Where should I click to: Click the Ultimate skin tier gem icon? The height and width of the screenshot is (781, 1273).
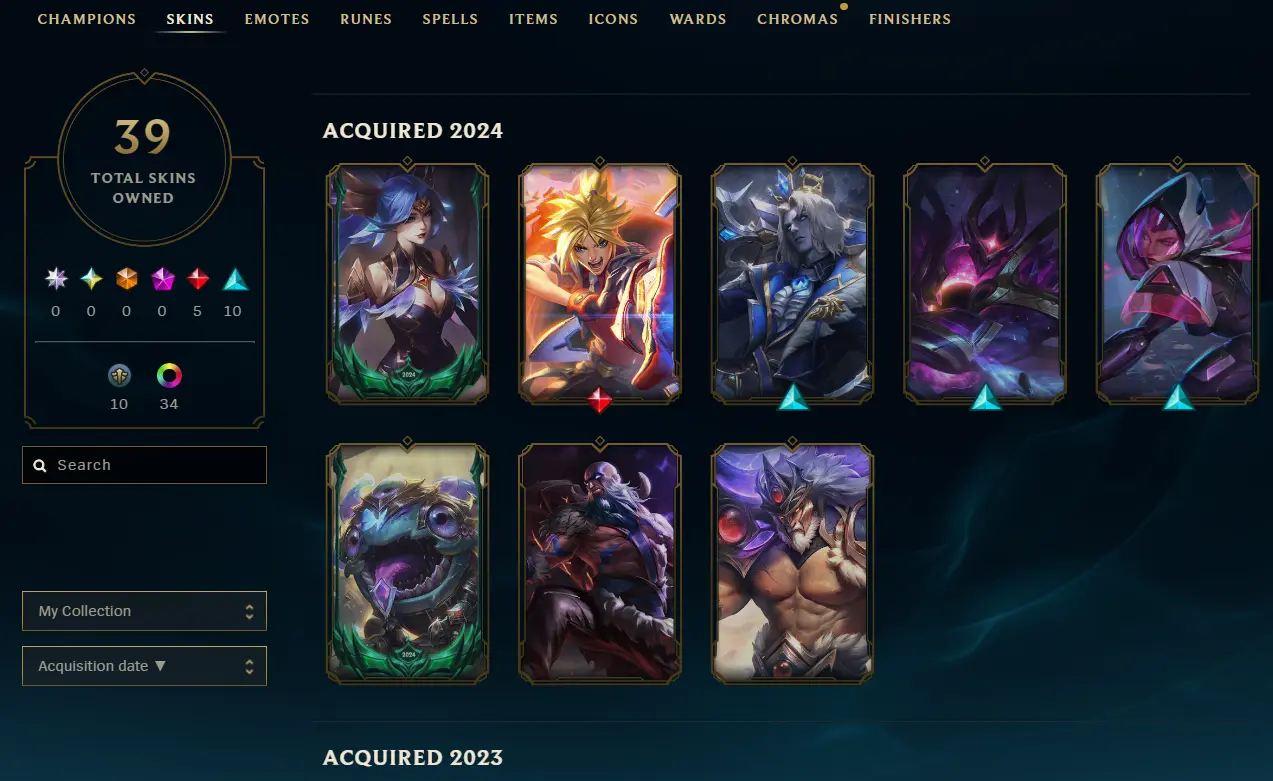coord(56,279)
